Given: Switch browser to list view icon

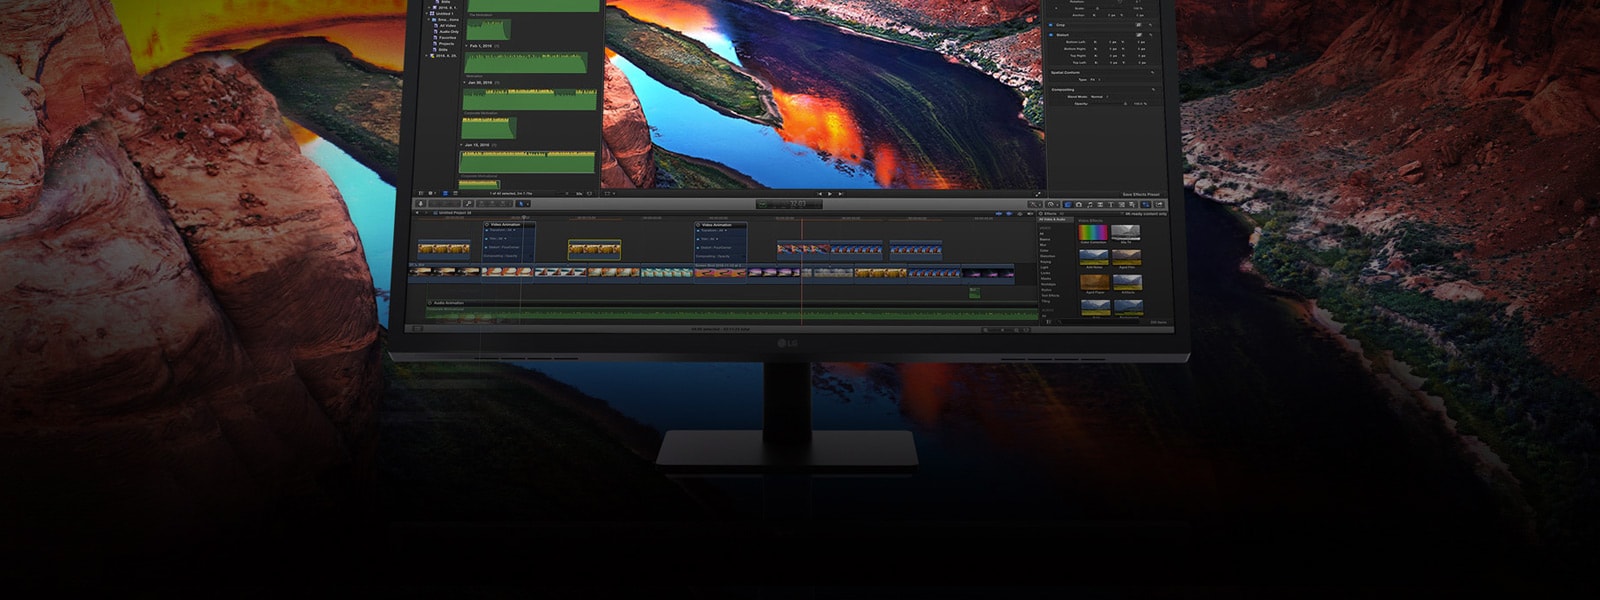Looking at the screenshot, I should [455, 193].
